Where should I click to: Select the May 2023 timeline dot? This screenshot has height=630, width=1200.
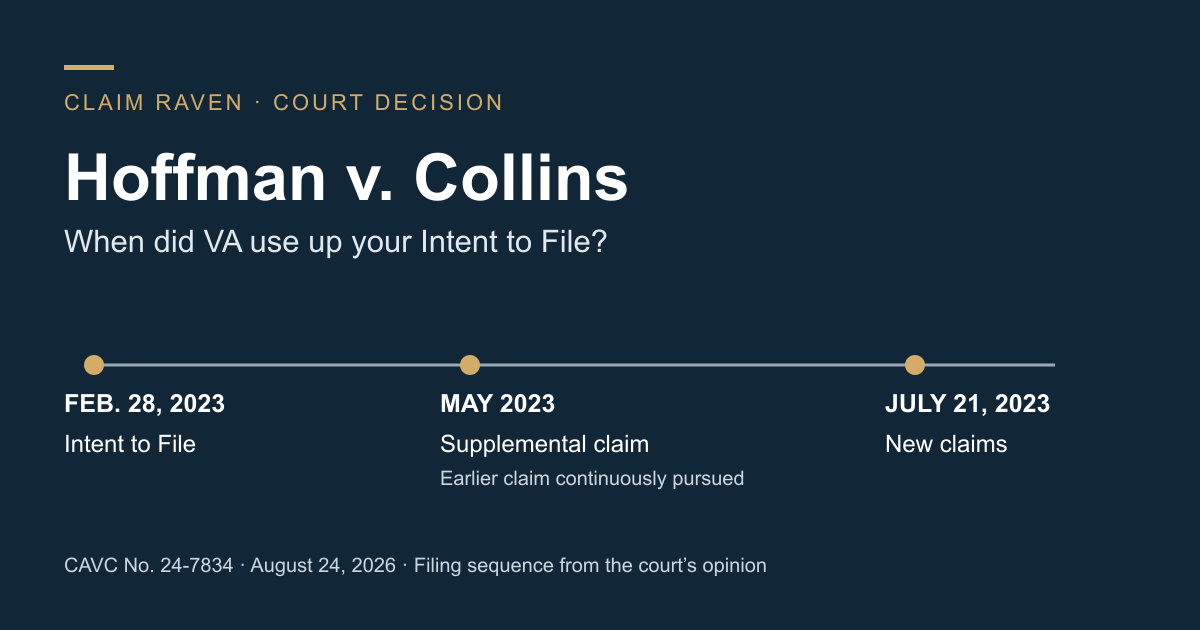click(470, 365)
